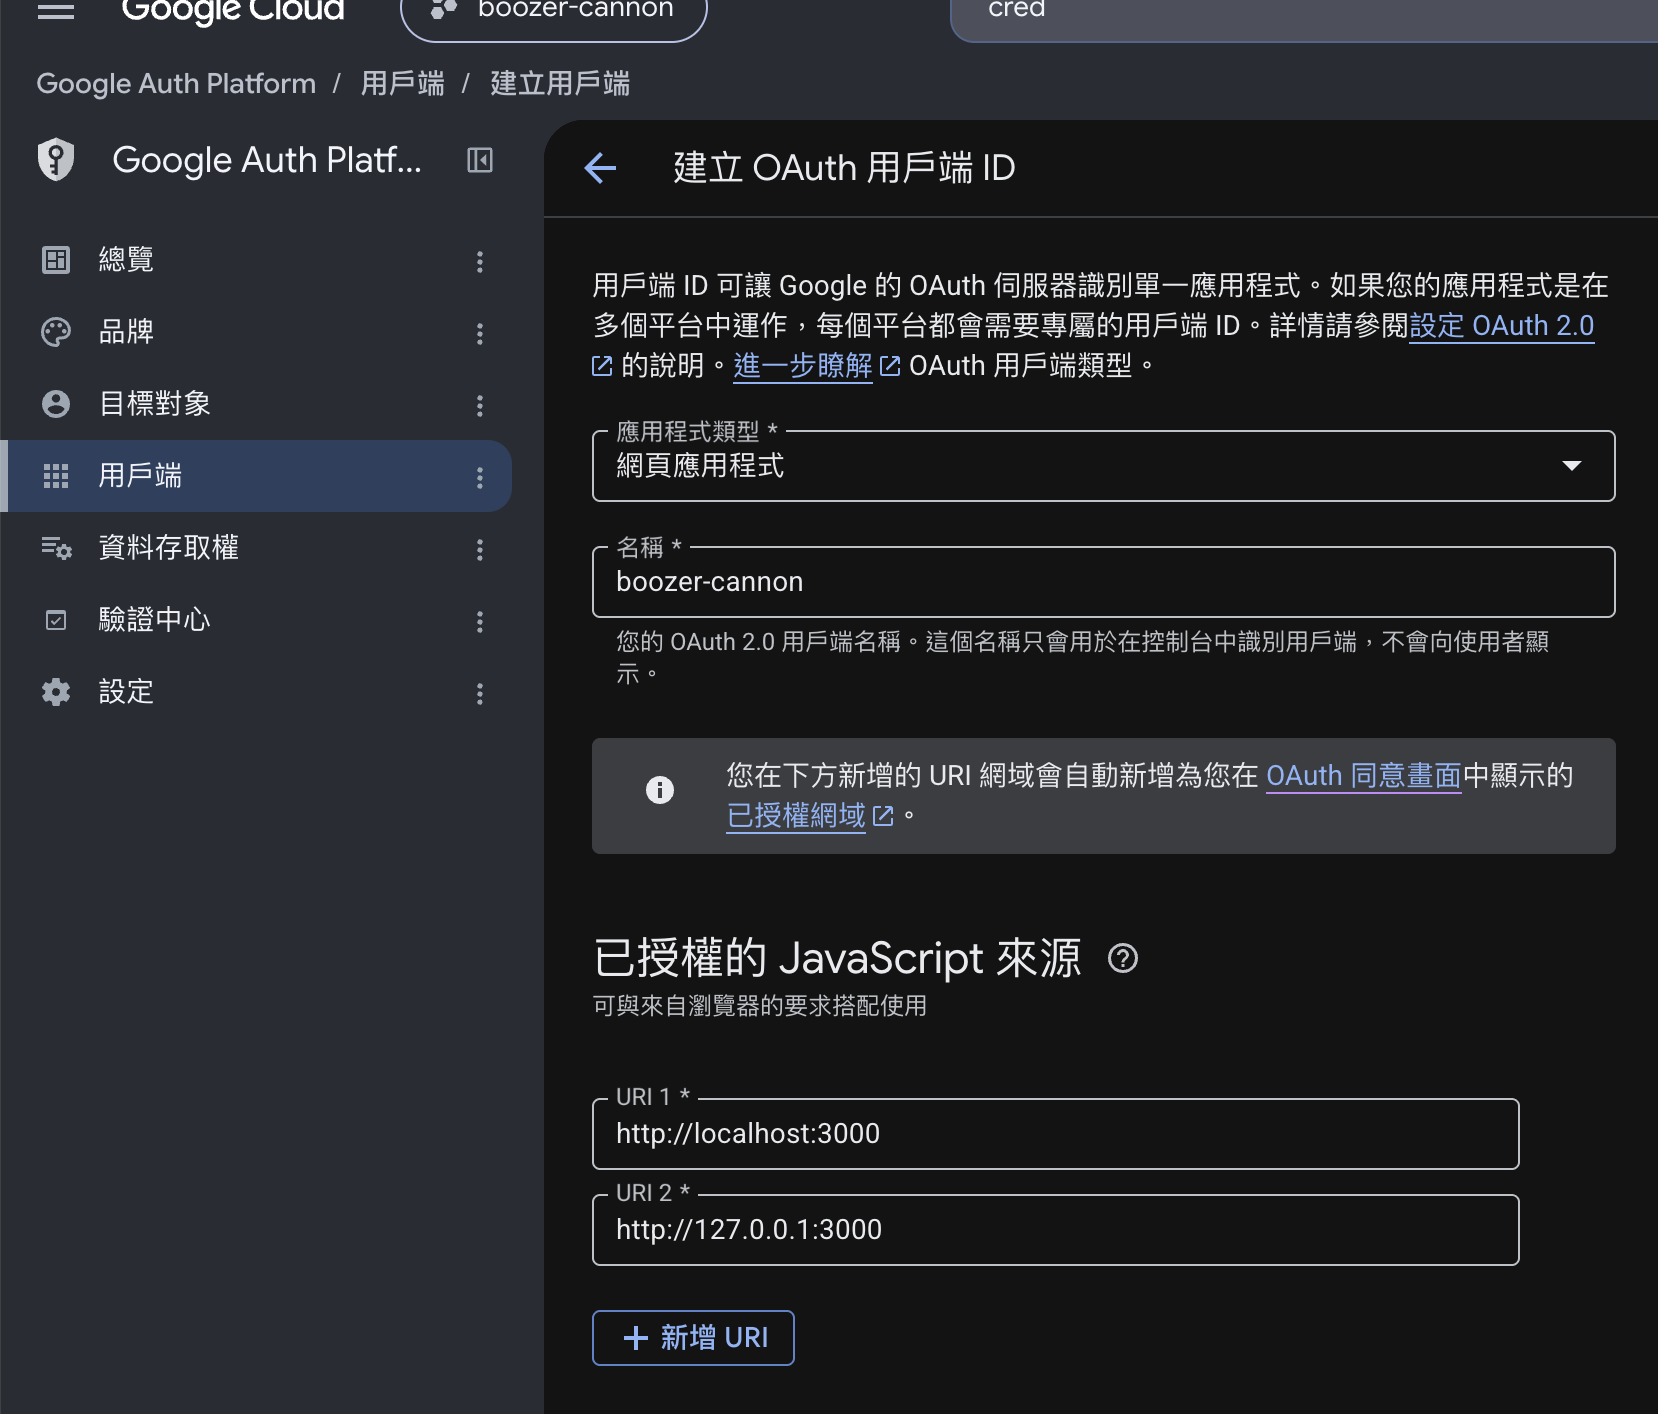The height and width of the screenshot is (1414, 1658).
Task: Open the 目標對象 audience page
Action: coord(257,404)
